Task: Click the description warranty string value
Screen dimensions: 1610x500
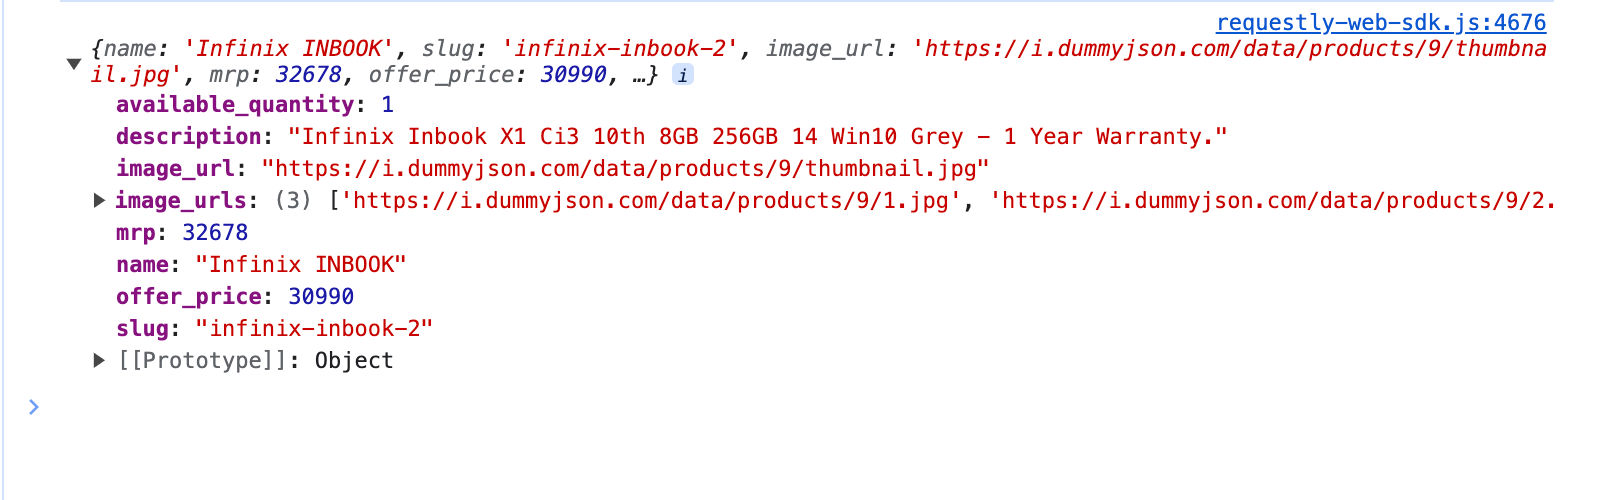Action: coord(757,136)
